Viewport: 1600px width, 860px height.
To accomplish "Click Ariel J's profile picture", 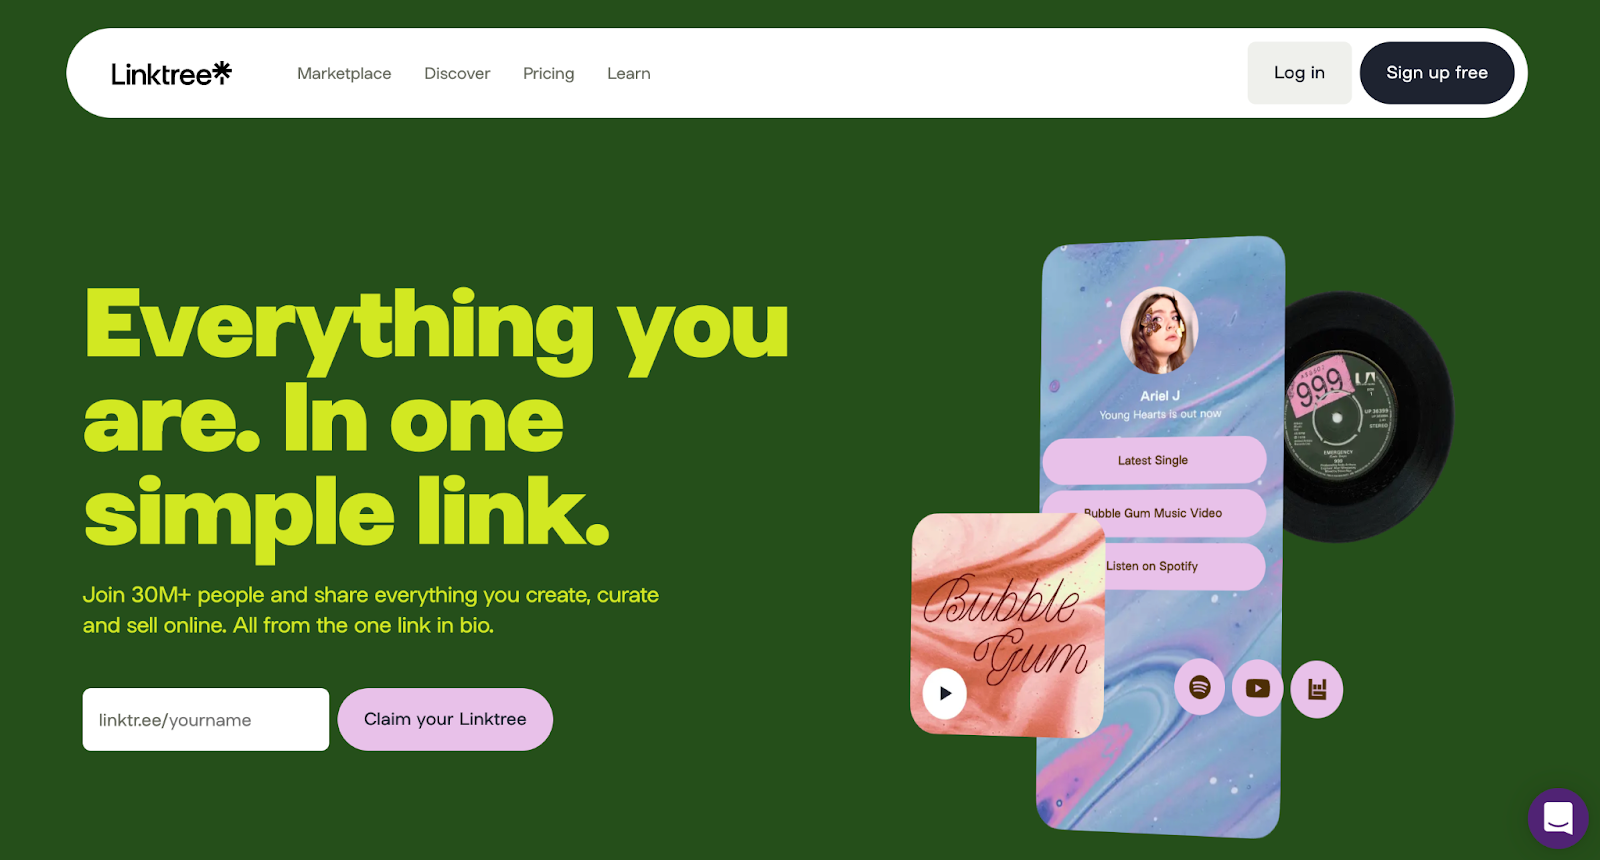I will 1159,331.
